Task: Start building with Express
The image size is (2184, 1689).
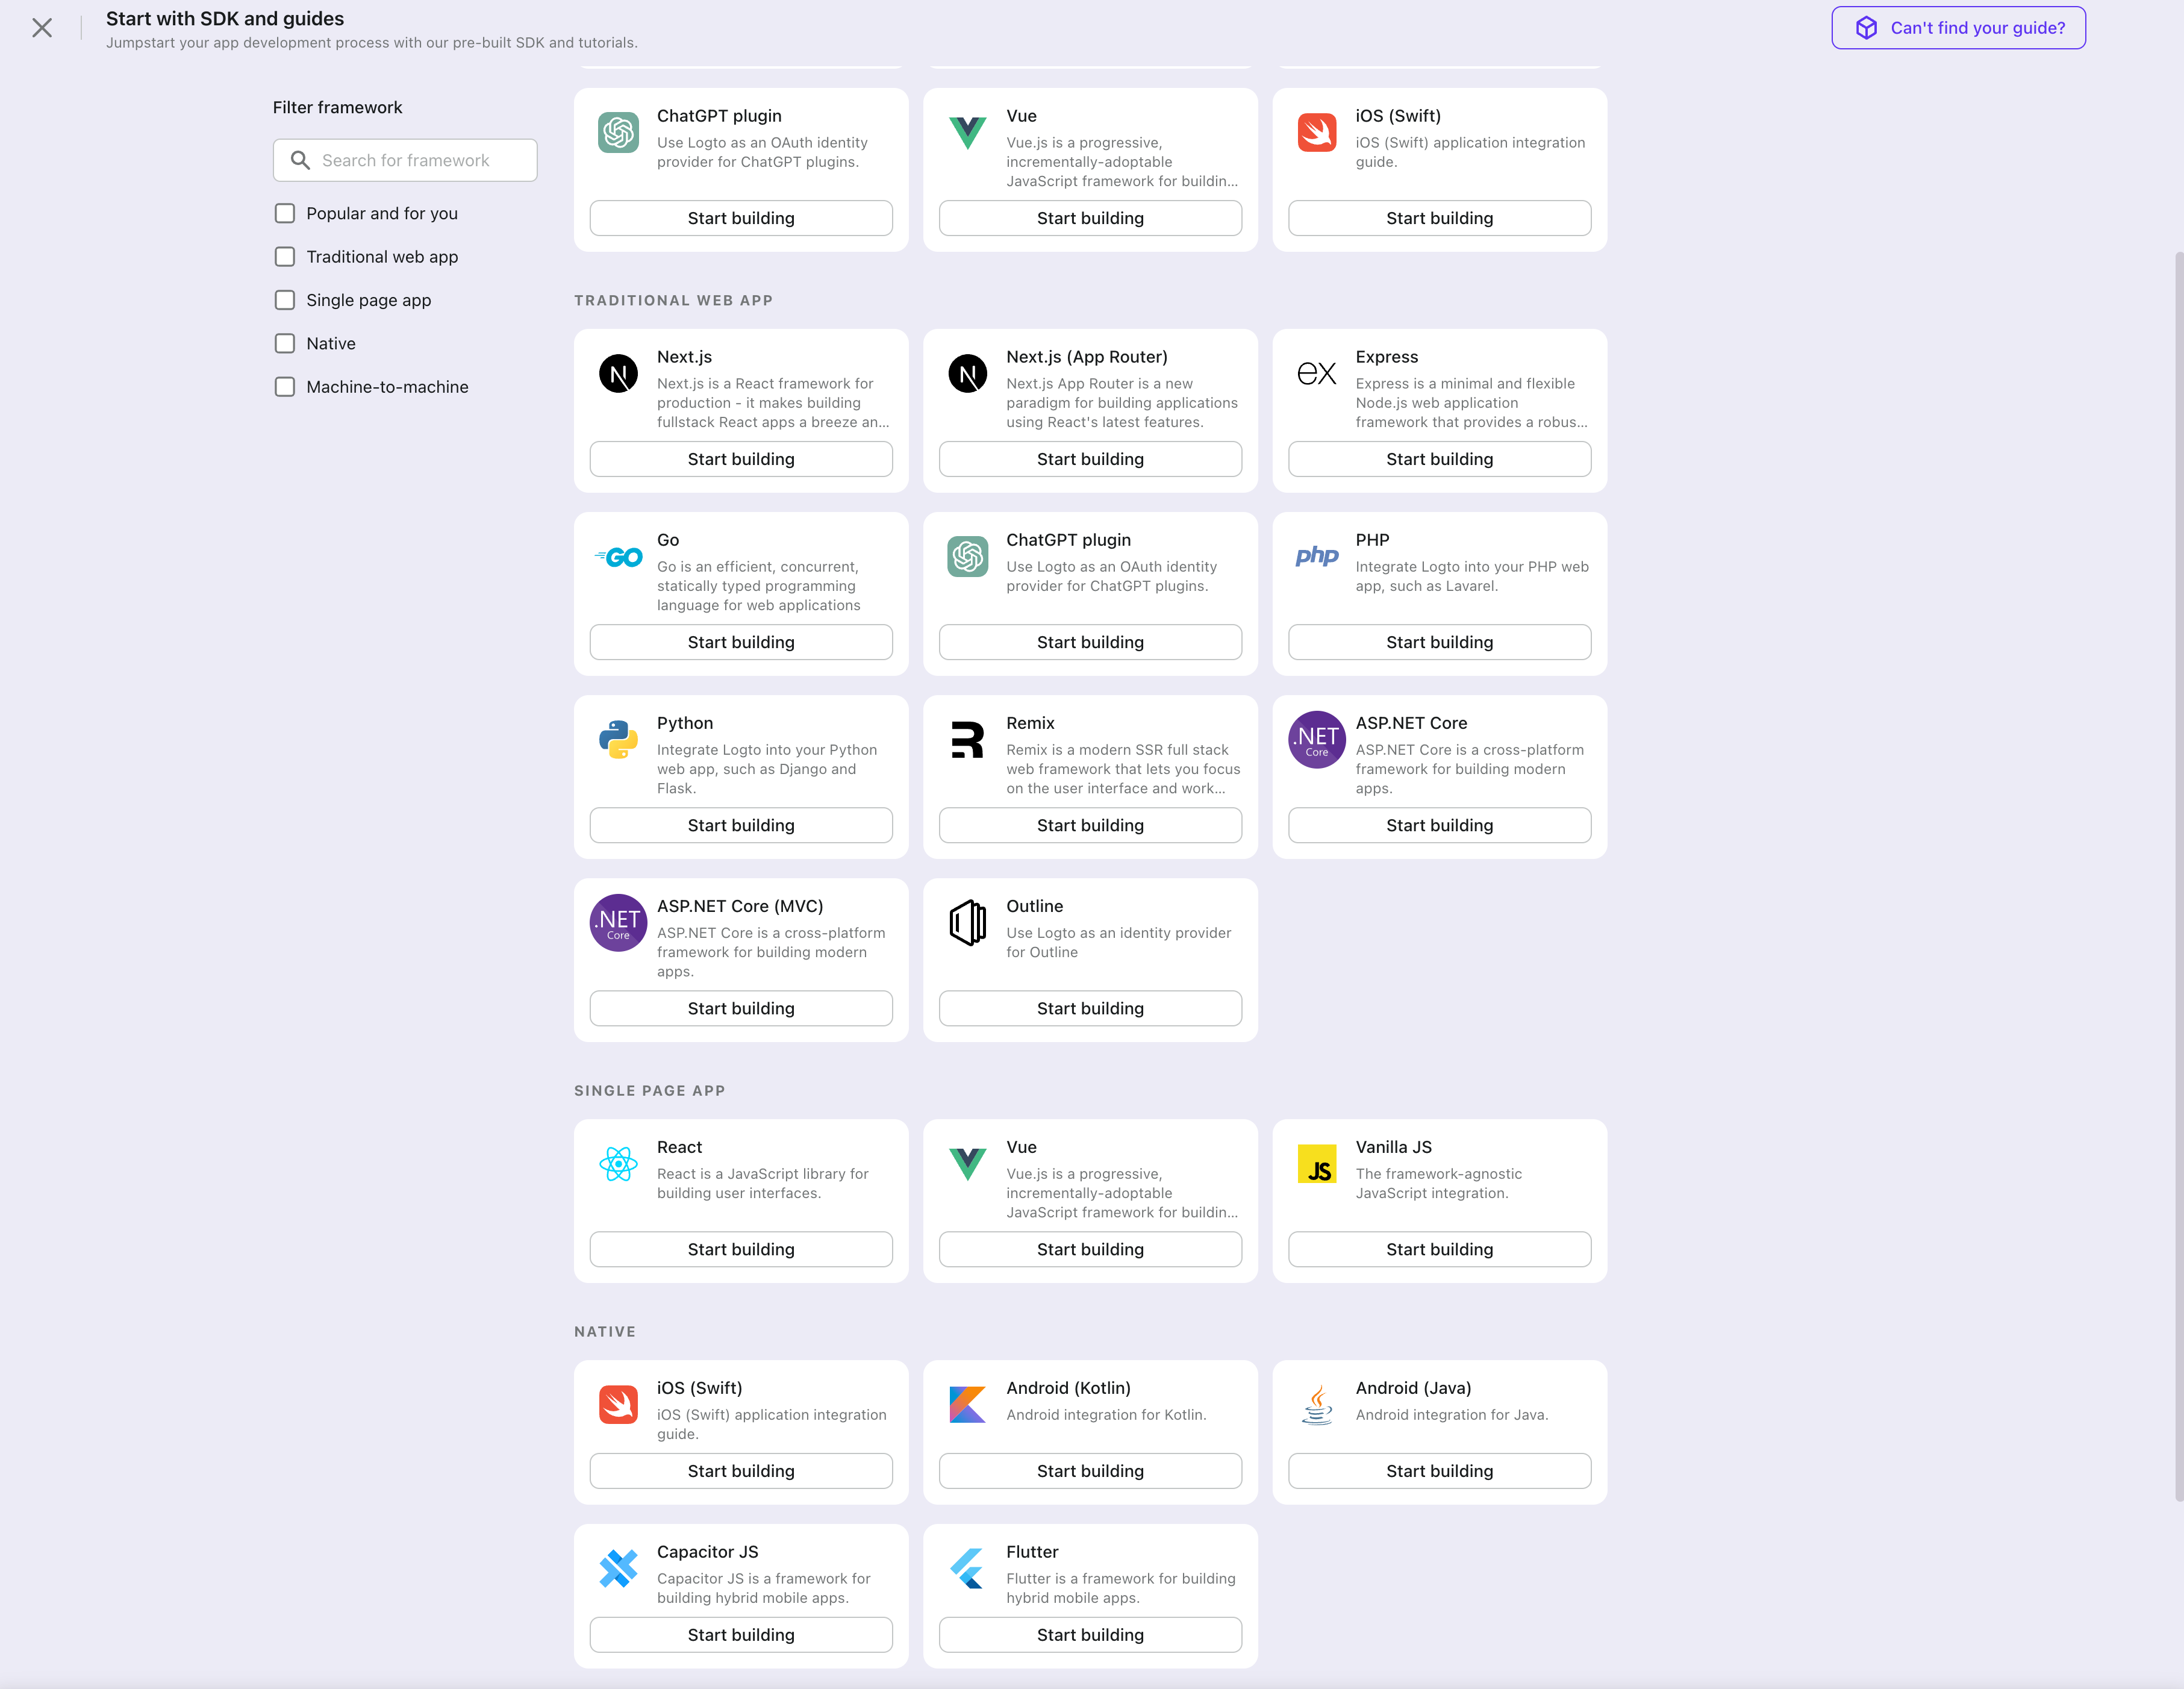Action: [1439, 459]
